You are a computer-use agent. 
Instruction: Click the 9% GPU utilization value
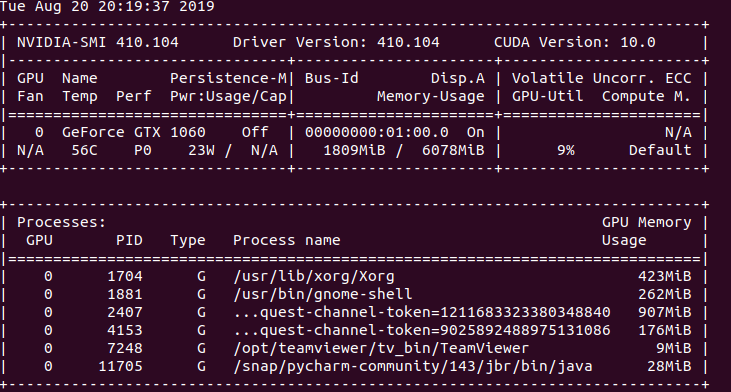(566, 150)
